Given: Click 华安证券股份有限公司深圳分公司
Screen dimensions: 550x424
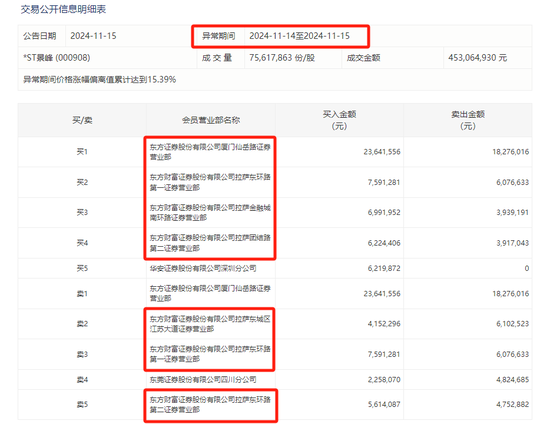Looking at the screenshot, I should pos(203,269).
